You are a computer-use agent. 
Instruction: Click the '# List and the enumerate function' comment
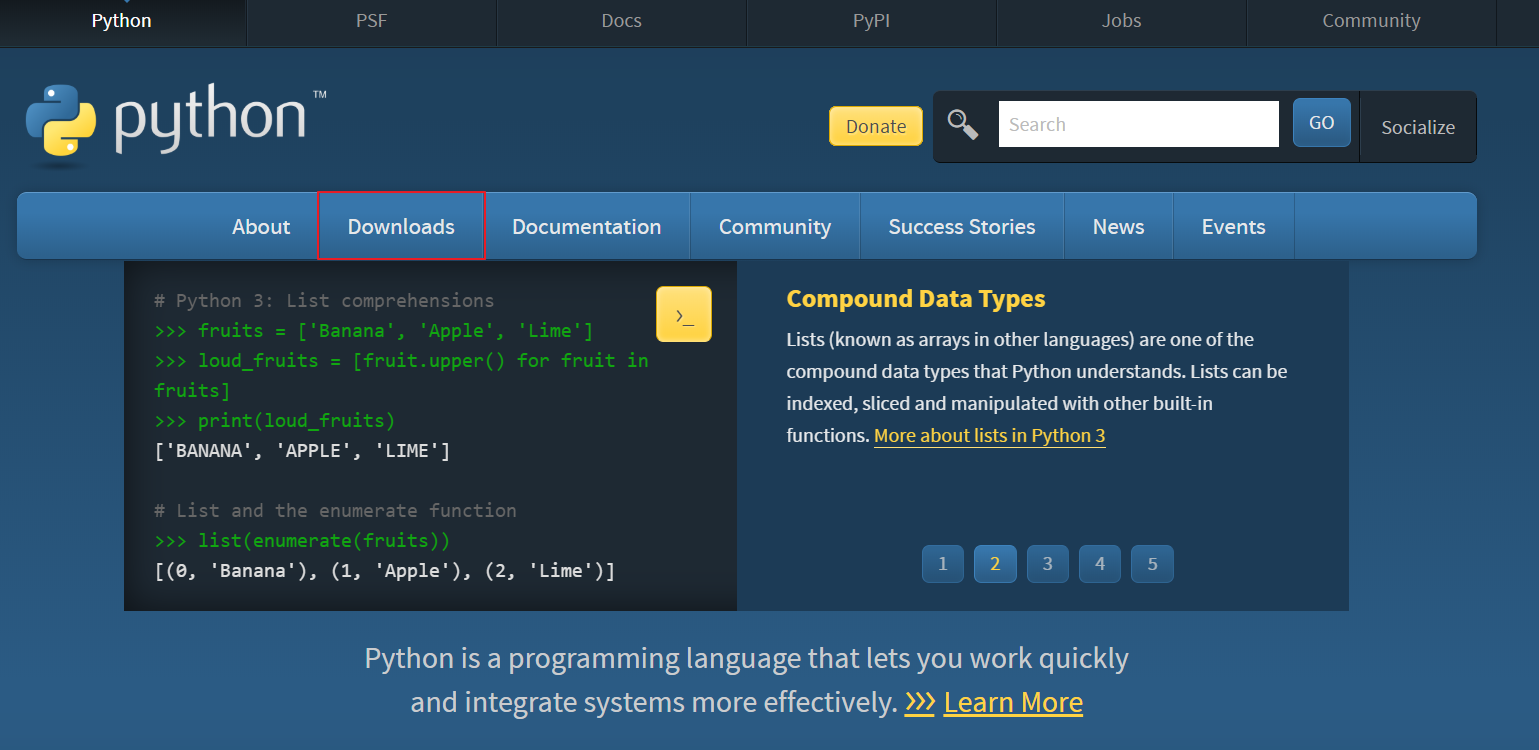click(x=335, y=511)
